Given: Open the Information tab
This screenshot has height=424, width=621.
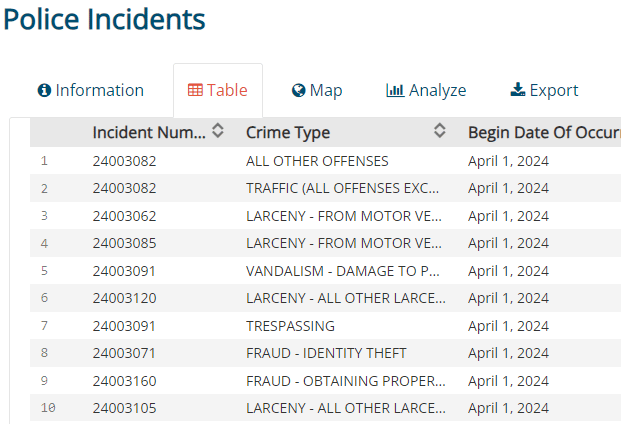Looking at the screenshot, I should 90,90.
